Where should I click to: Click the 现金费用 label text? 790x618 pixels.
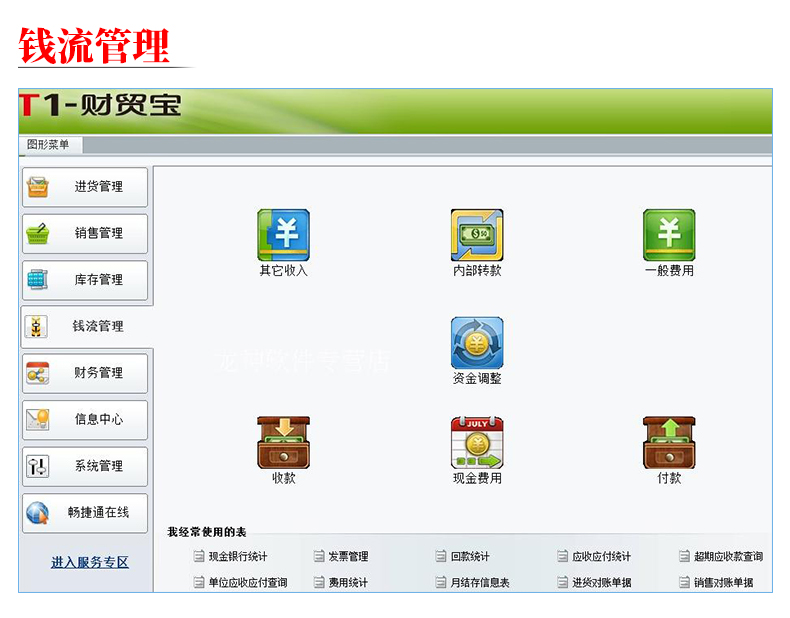coord(477,478)
